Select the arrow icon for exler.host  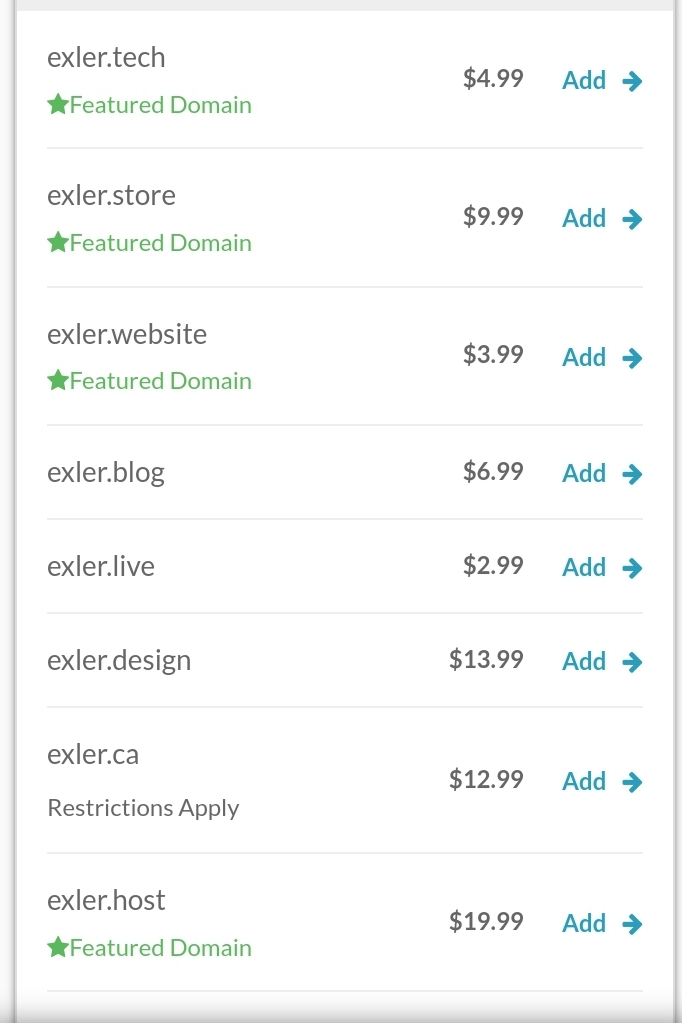(632, 924)
